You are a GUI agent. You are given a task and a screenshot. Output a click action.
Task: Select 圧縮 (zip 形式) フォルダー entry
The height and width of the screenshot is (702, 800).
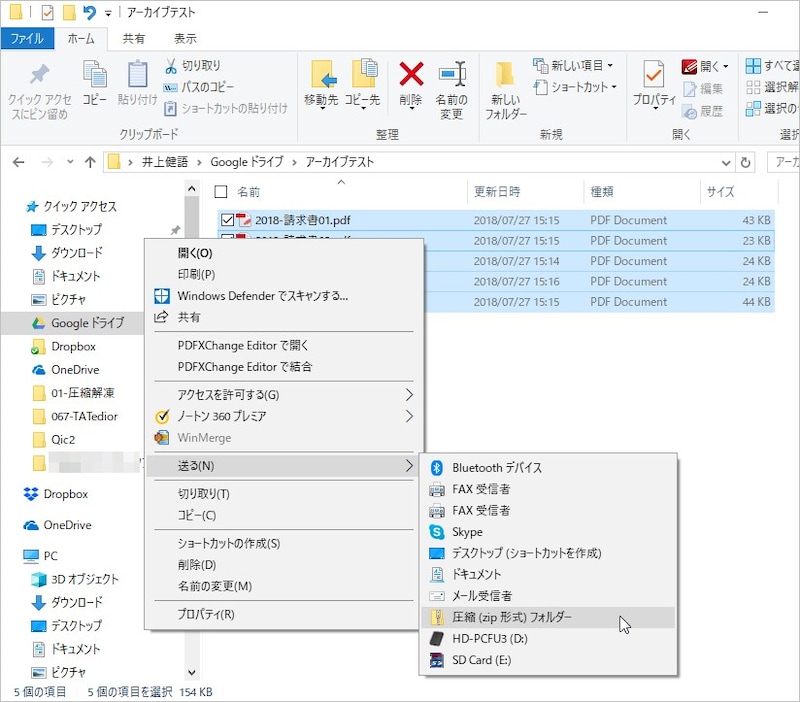click(548, 617)
